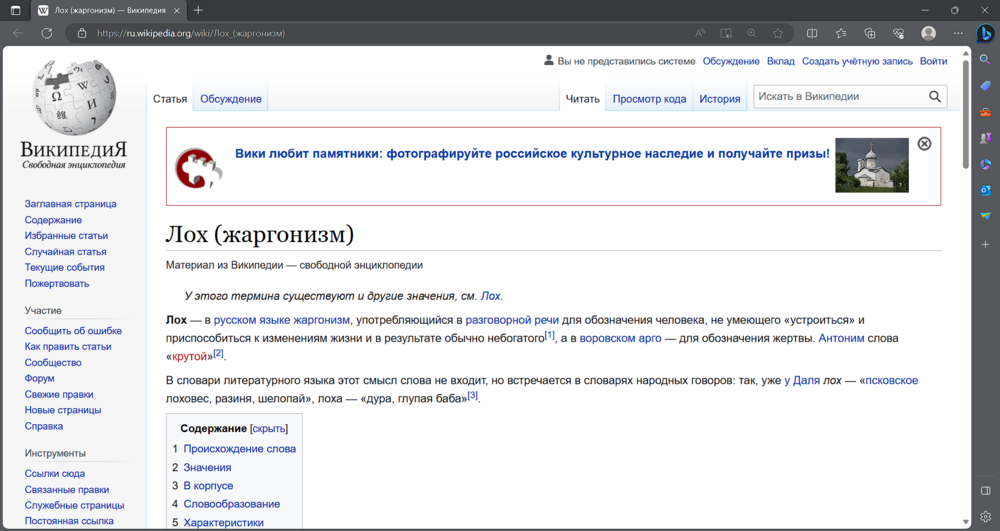Jump to Значения section in contents

point(207,467)
